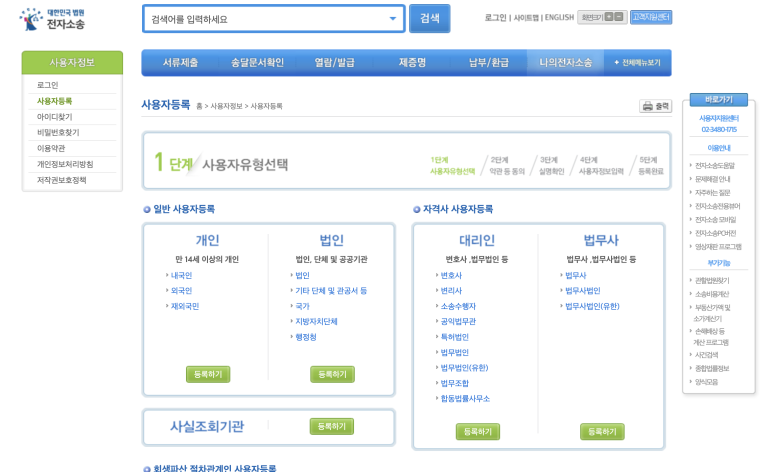Open 사건검색 quick link

pos(706,355)
